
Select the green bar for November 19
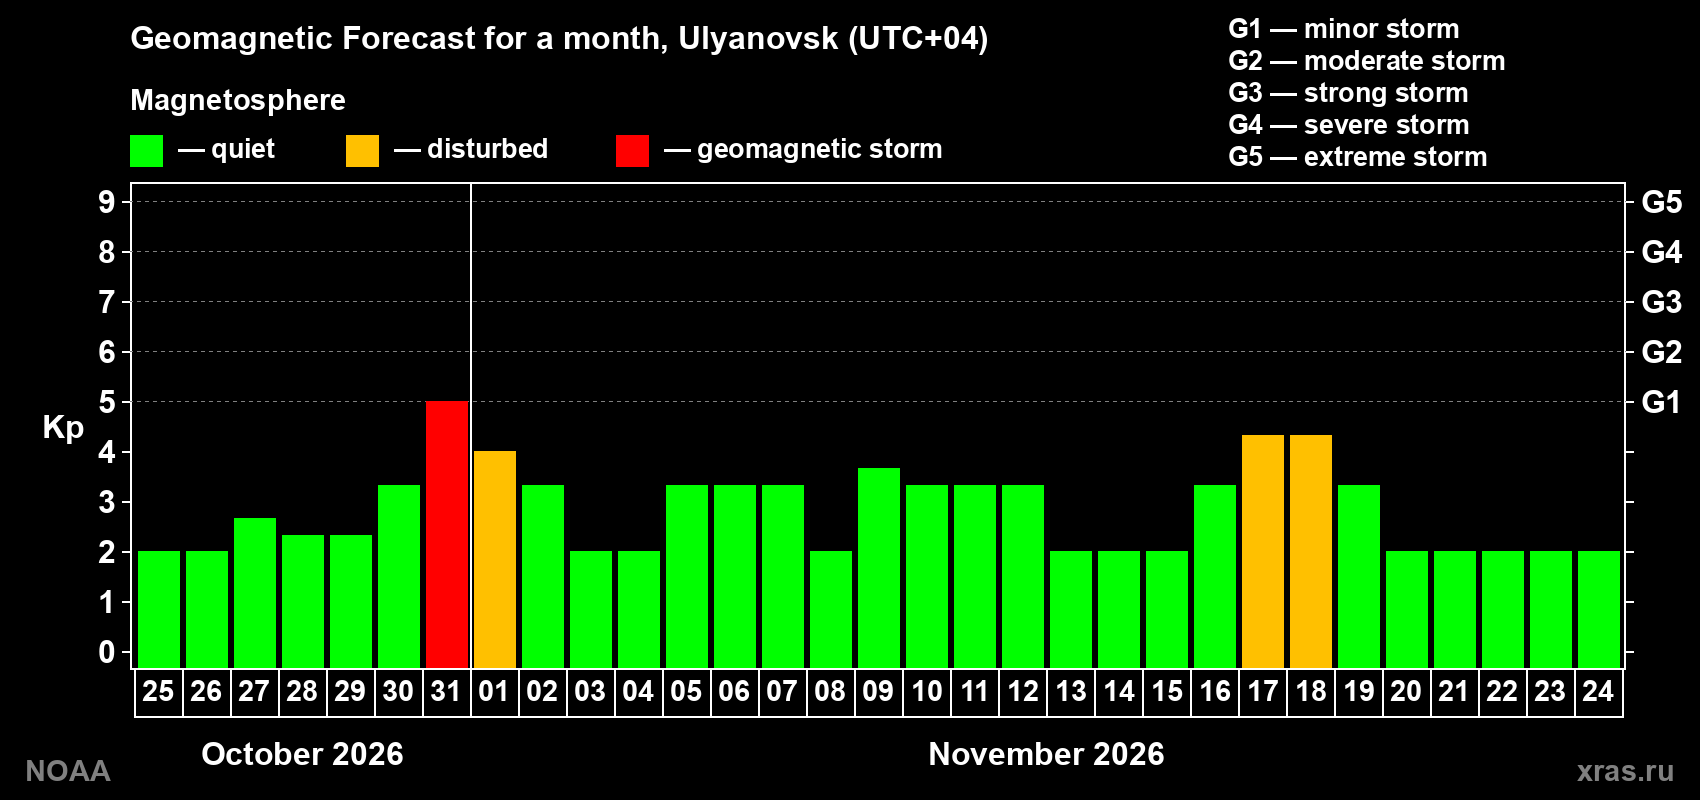[x=1359, y=576]
